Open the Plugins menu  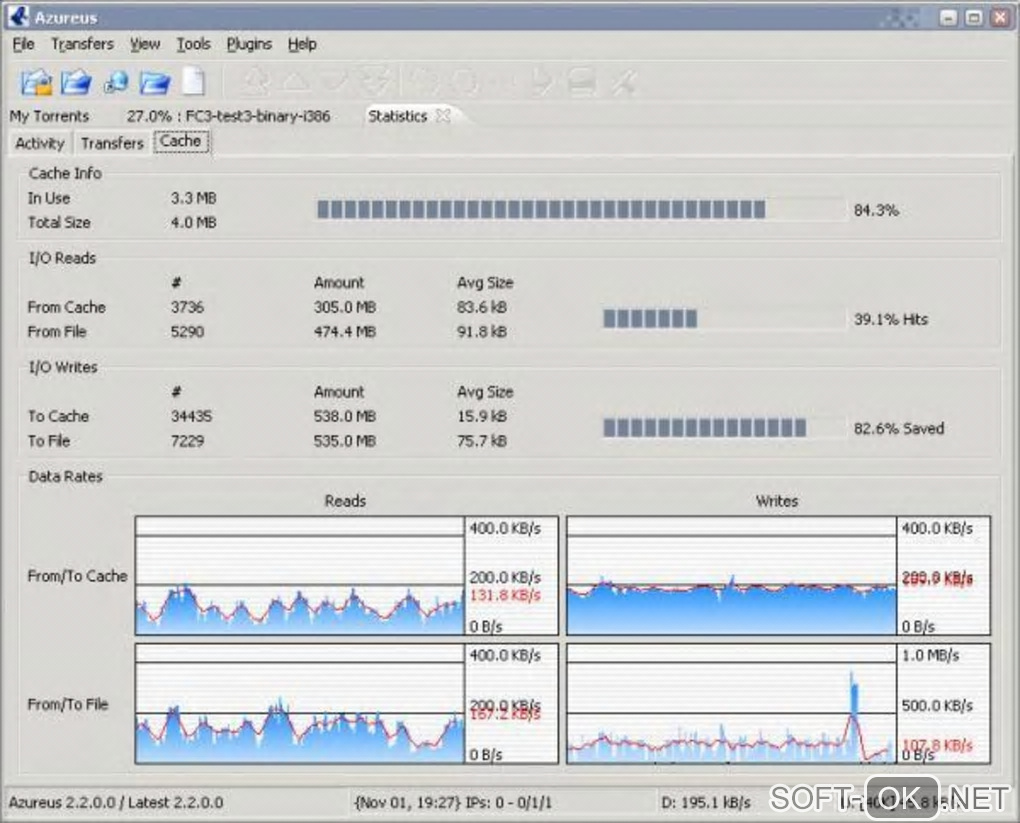click(249, 44)
